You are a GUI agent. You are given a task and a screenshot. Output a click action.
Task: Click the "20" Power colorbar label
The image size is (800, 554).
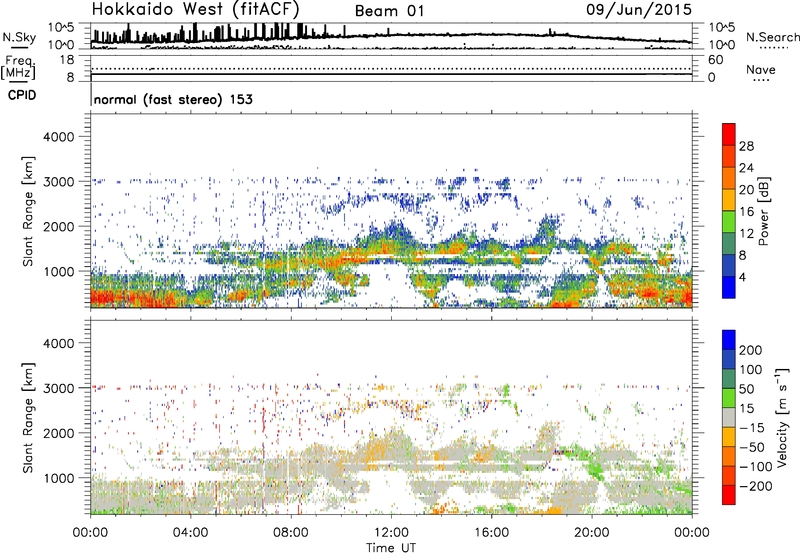[746, 190]
